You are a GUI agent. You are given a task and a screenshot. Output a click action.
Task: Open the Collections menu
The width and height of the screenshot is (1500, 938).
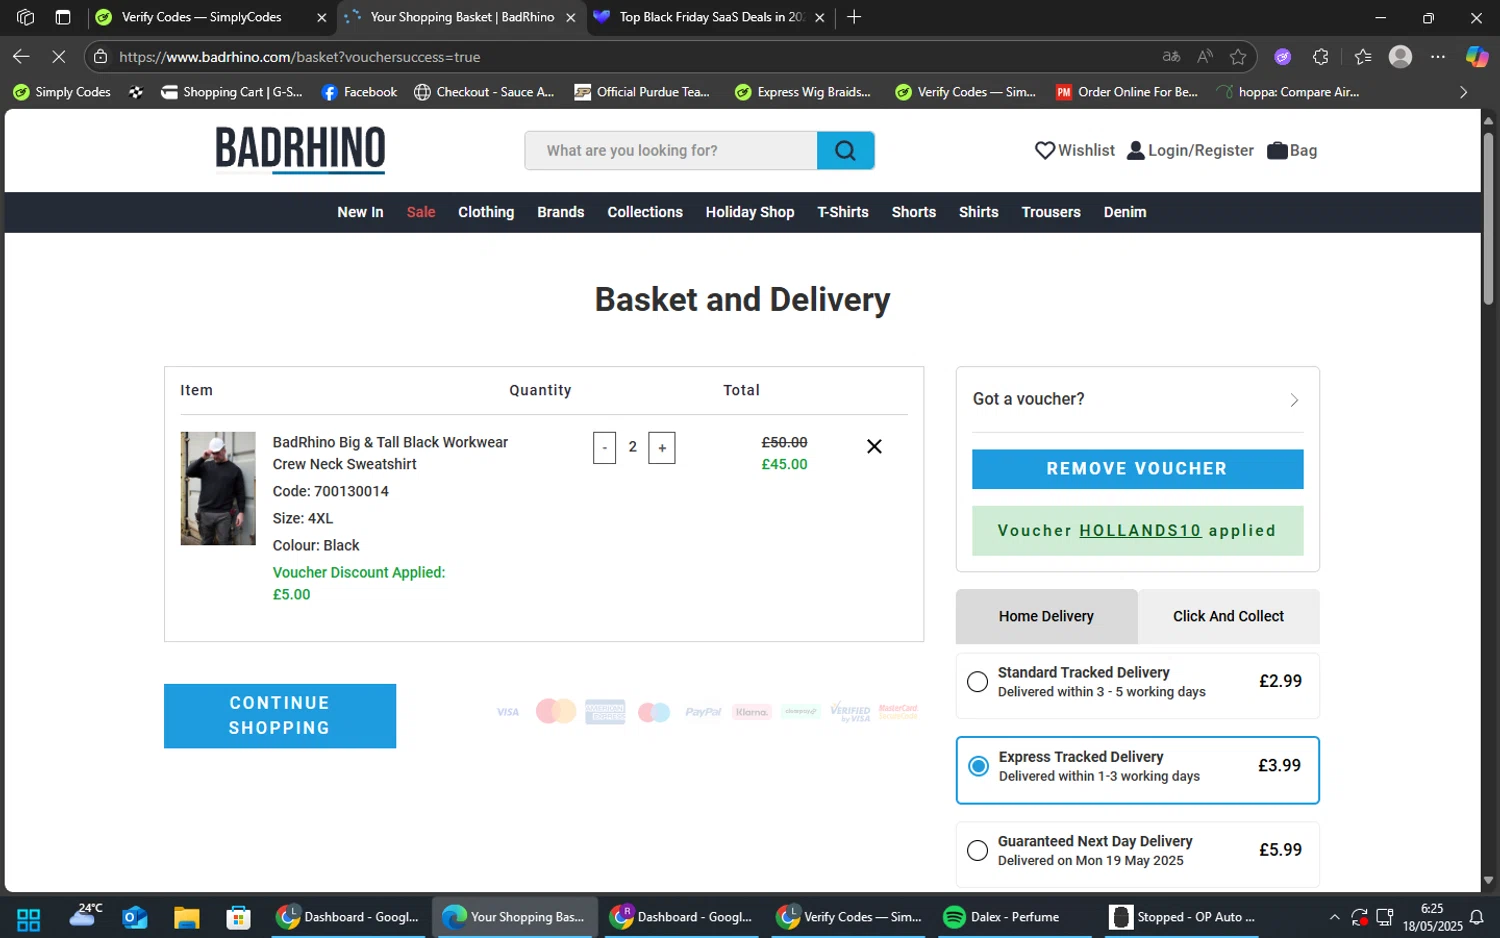point(645,212)
